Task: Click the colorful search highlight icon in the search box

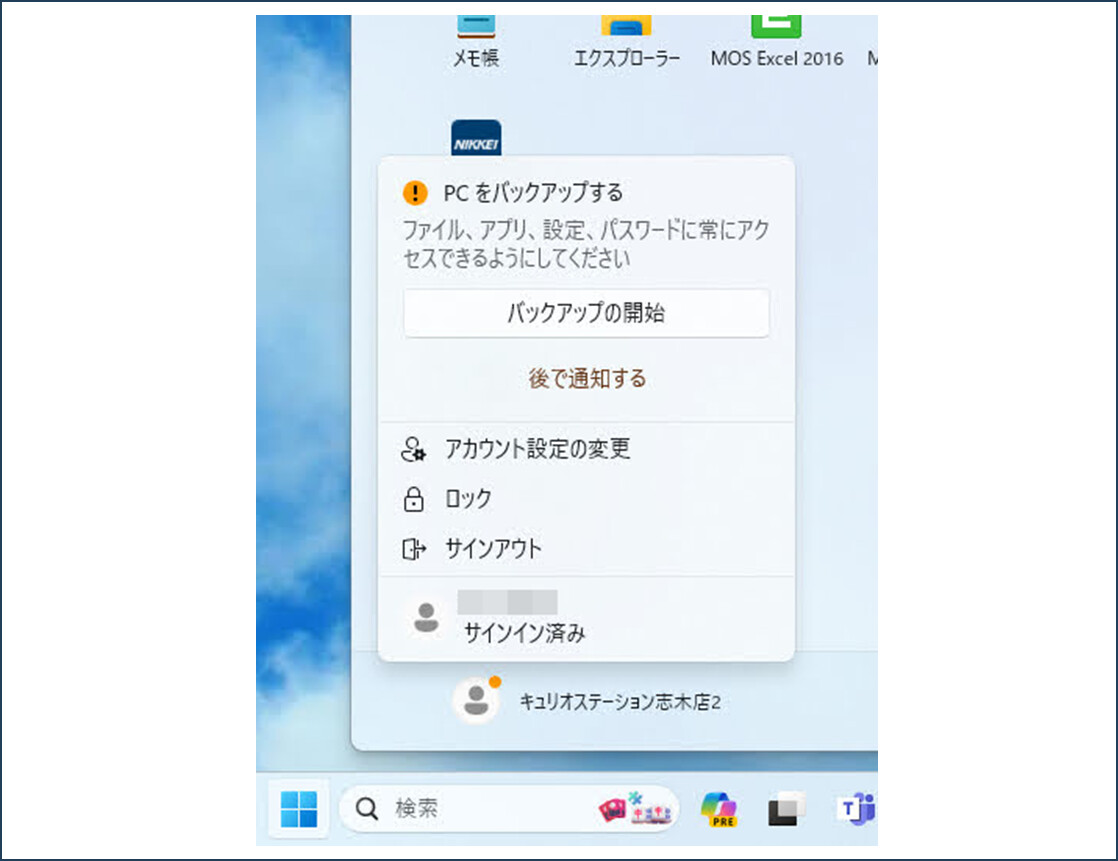Action: pos(634,808)
